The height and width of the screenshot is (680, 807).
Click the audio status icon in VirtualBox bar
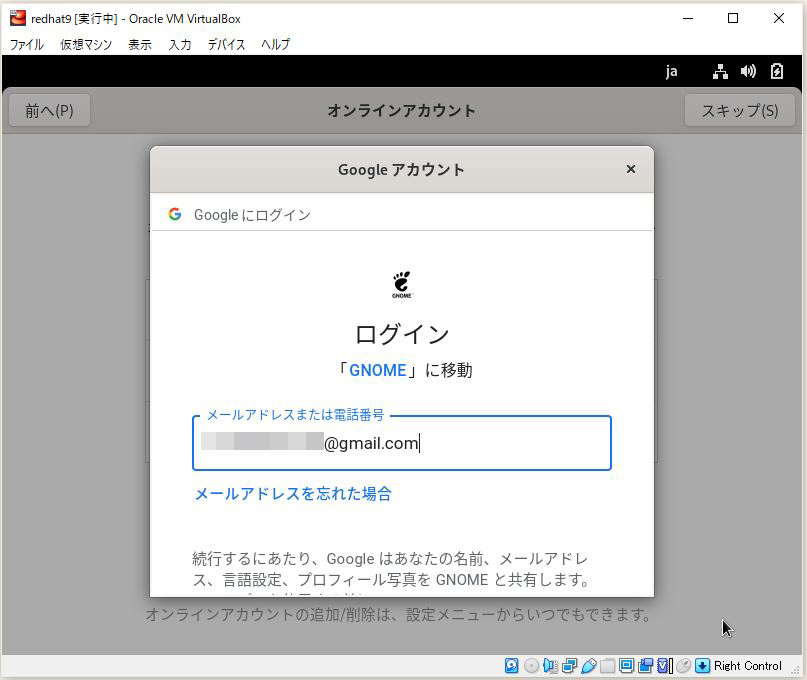(x=550, y=666)
